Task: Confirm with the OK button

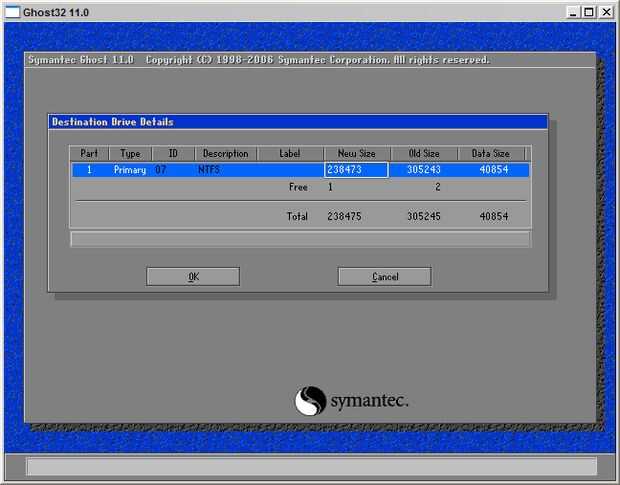Action: 193,276
